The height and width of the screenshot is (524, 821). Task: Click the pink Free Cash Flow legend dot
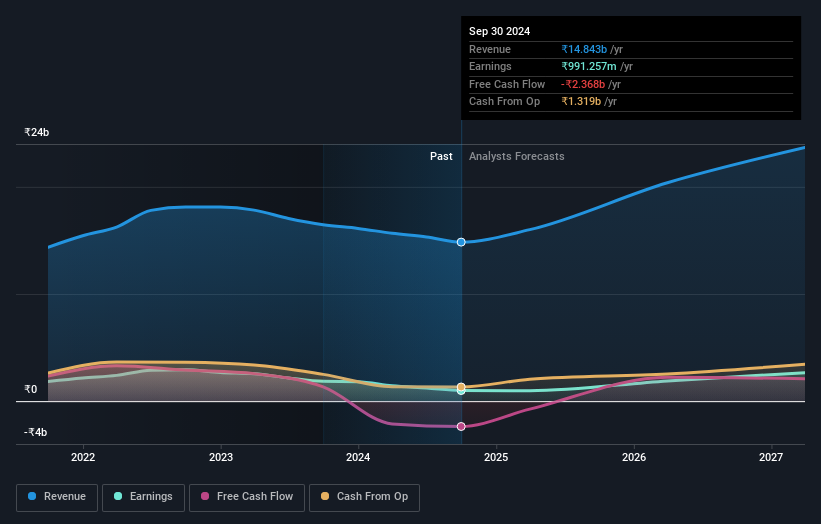point(205,496)
